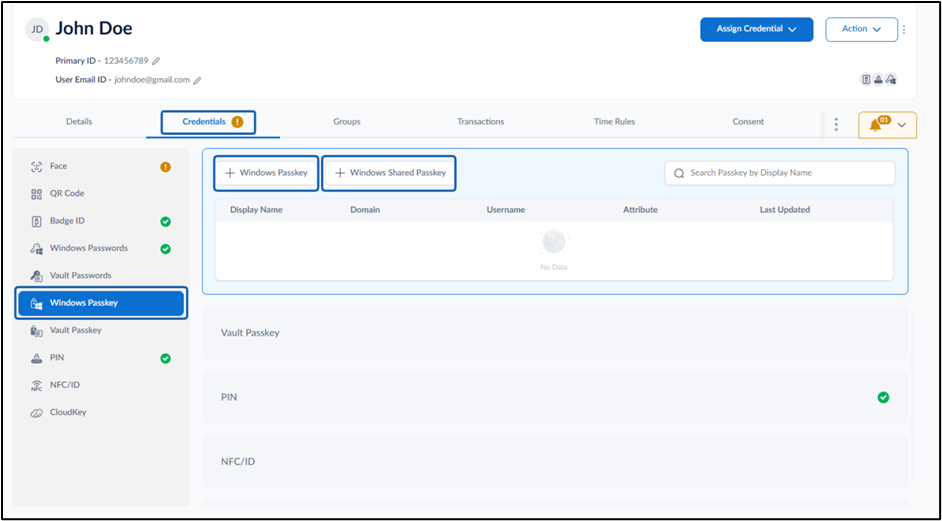This screenshot has width=942, height=521.
Task: Click the John Doe name heading
Action: point(94,28)
